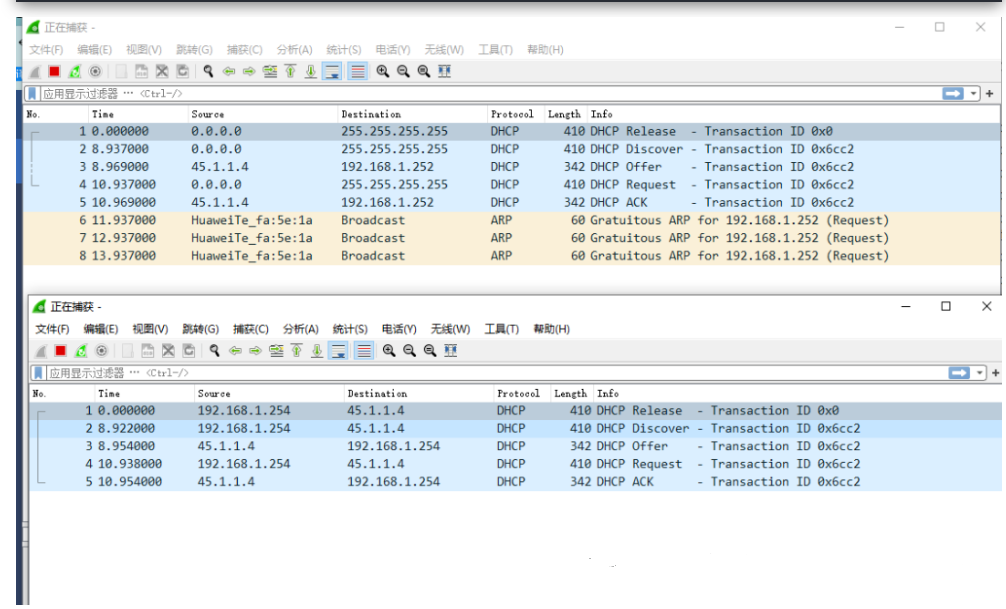Open 文件(F) menu in the bottom window

52,329
